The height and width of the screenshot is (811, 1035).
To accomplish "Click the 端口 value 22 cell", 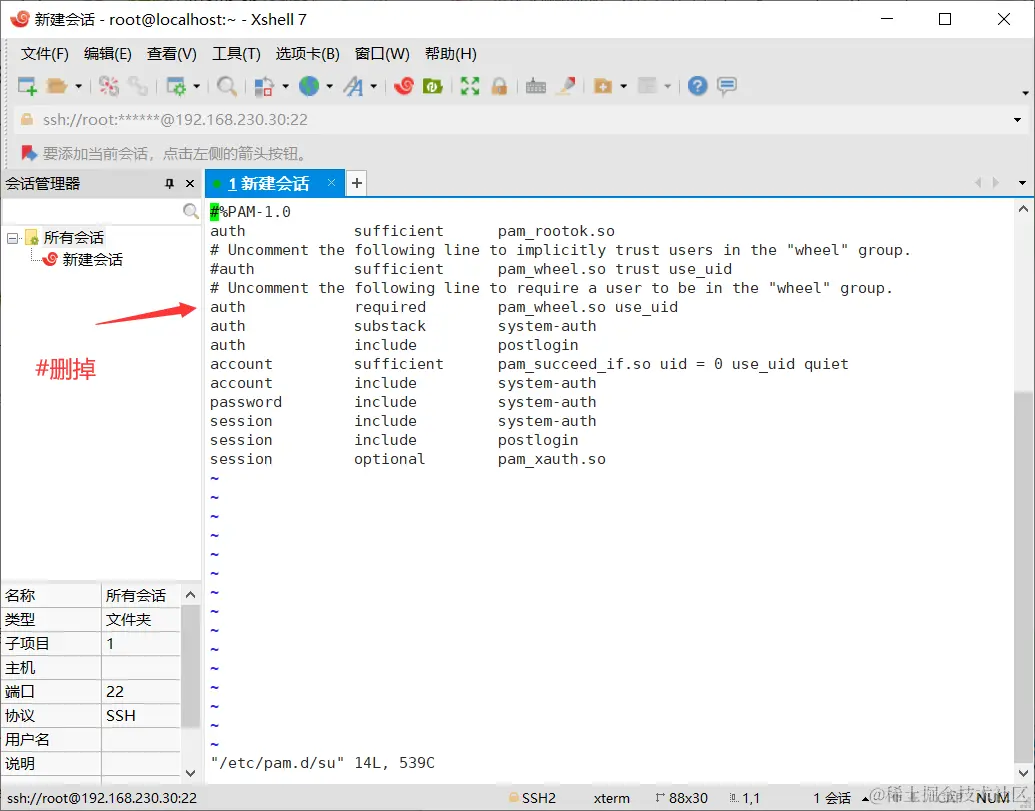I will point(141,692).
